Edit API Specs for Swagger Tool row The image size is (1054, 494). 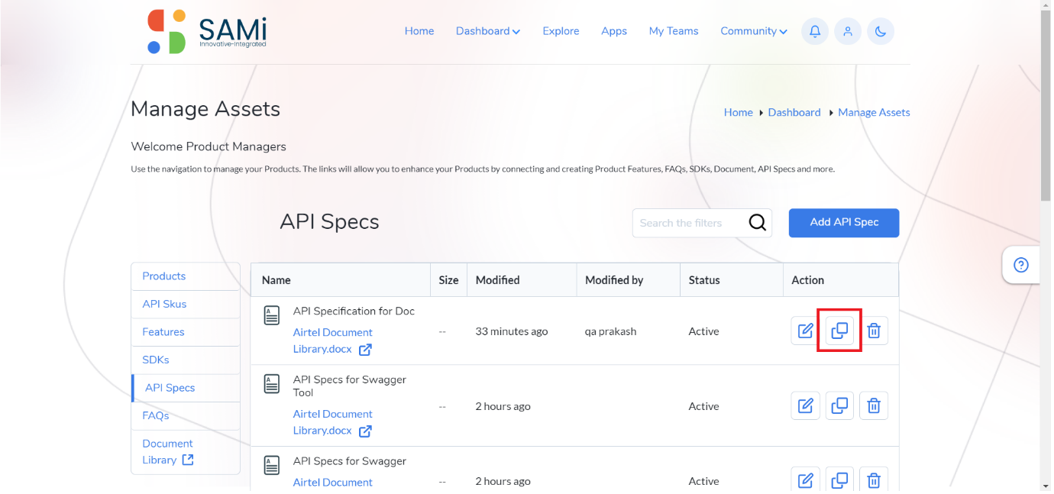click(805, 406)
